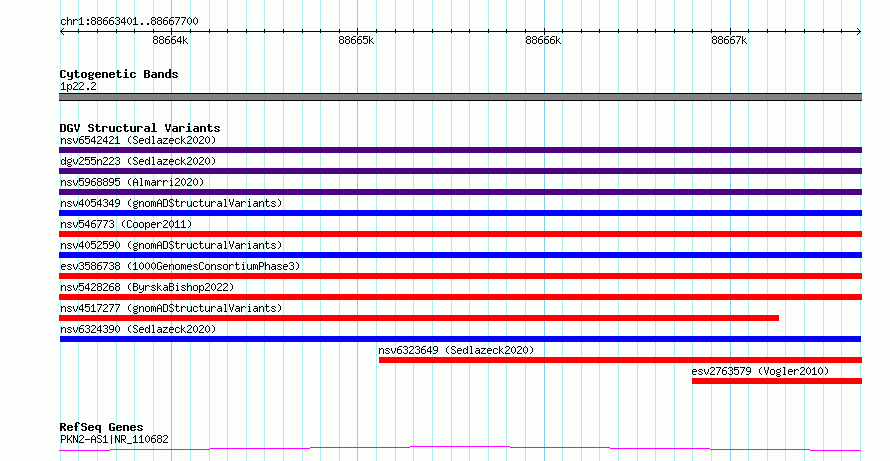Open nsv4052590 (gnomADStructuralVariants) label
Image resolution: width=890 pixels, height=461 pixels.
click(171, 245)
